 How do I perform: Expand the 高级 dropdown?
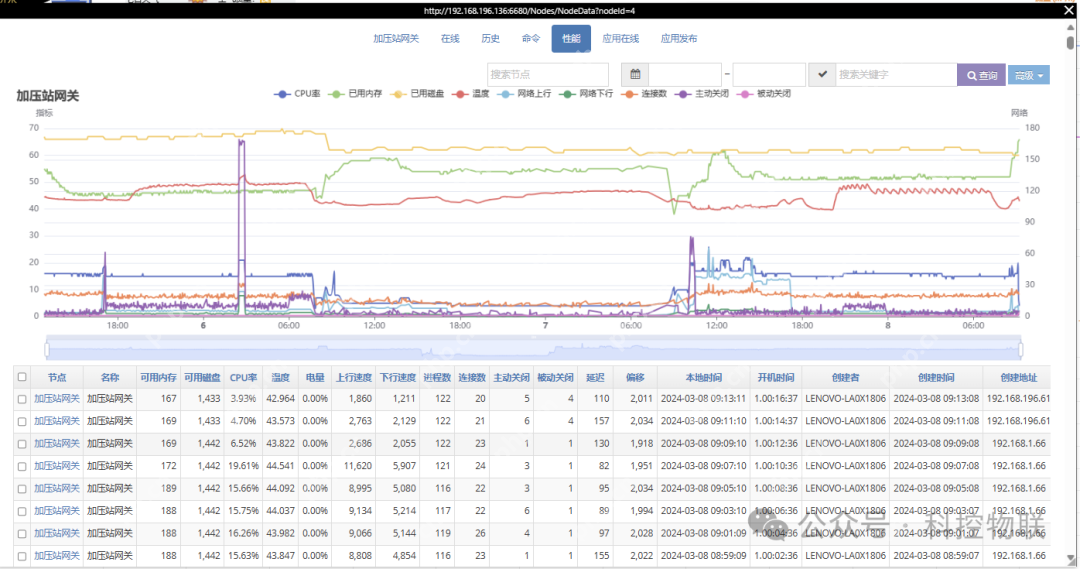(x=1028, y=75)
